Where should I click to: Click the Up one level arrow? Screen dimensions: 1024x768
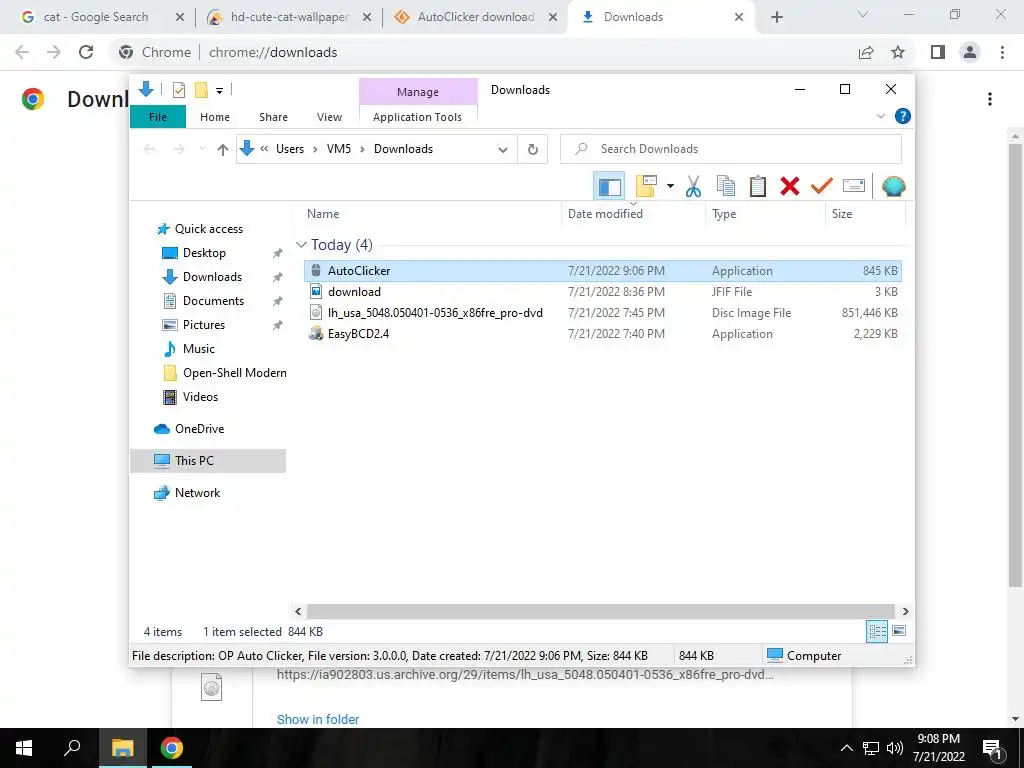coord(223,150)
